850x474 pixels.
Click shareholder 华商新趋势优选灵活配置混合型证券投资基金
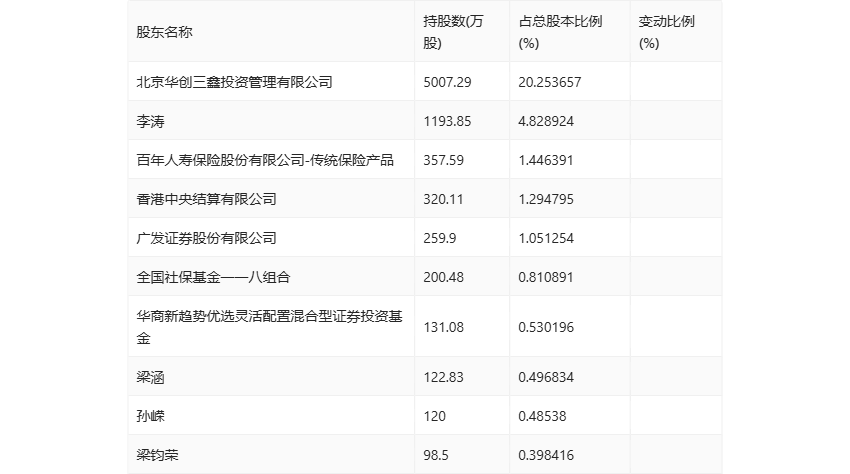pos(269,327)
